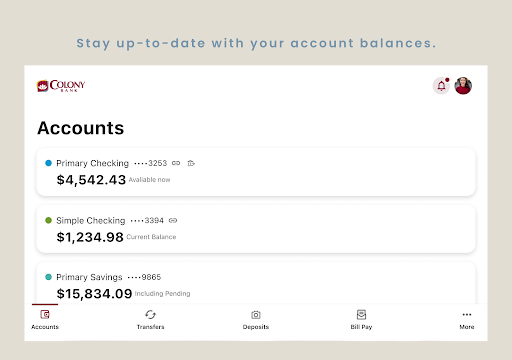Click the blue dot beside Primary Checking
Image resolution: width=512 pixels, height=360 pixels.
tap(48, 163)
